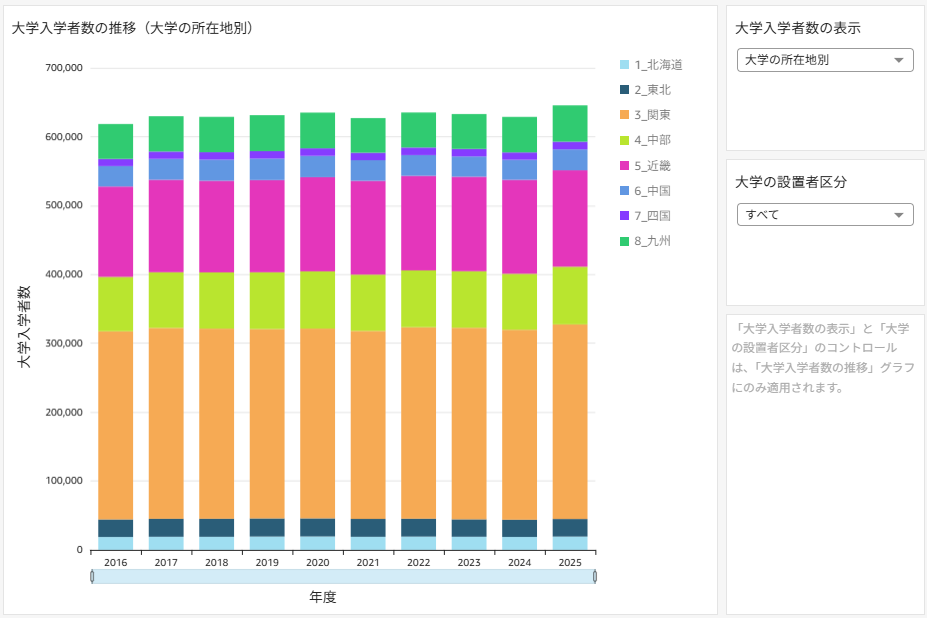The width and height of the screenshot is (927, 618).
Task: Click the magenta 近畿 segment of the 2020 bar
Action: 318,224
